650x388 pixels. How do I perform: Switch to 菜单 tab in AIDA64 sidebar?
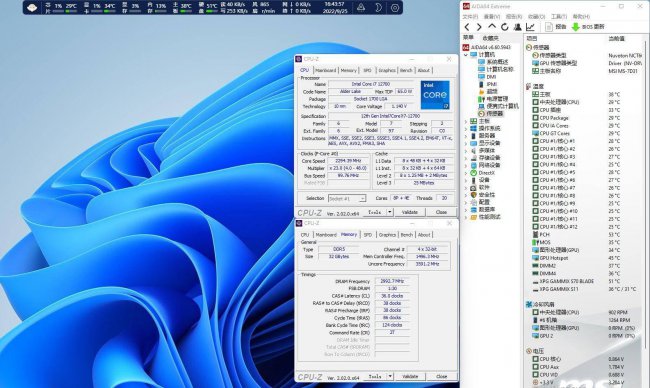468,38
